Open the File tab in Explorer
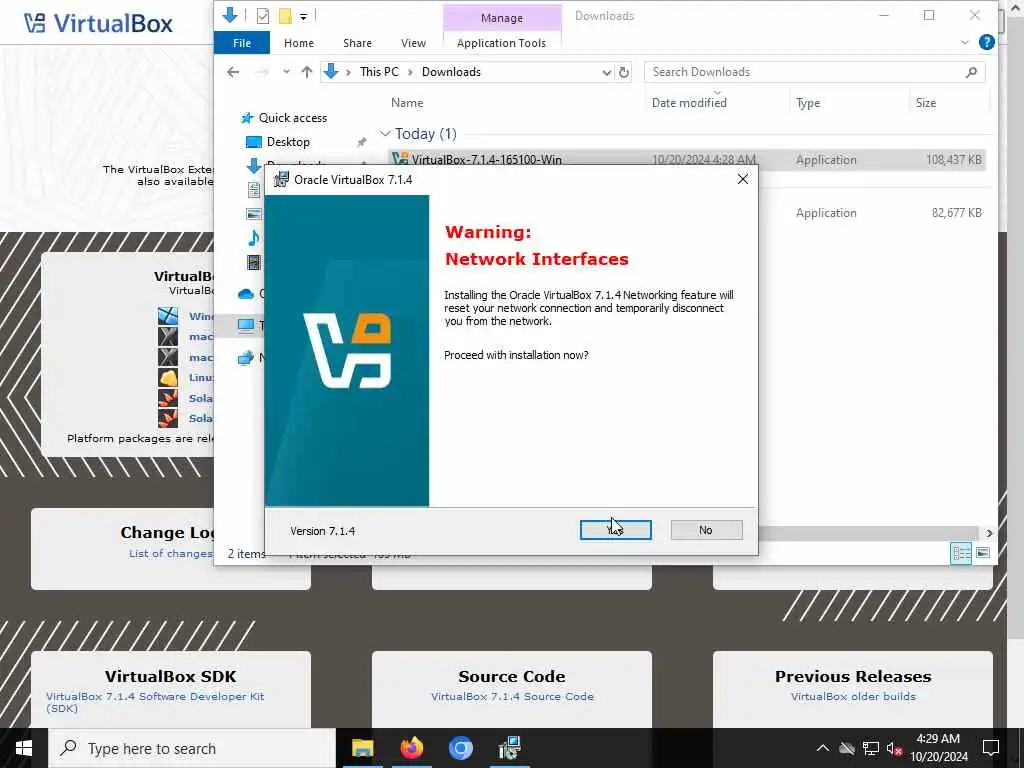The height and width of the screenshot is (768, 1024). tap(242, 42)
